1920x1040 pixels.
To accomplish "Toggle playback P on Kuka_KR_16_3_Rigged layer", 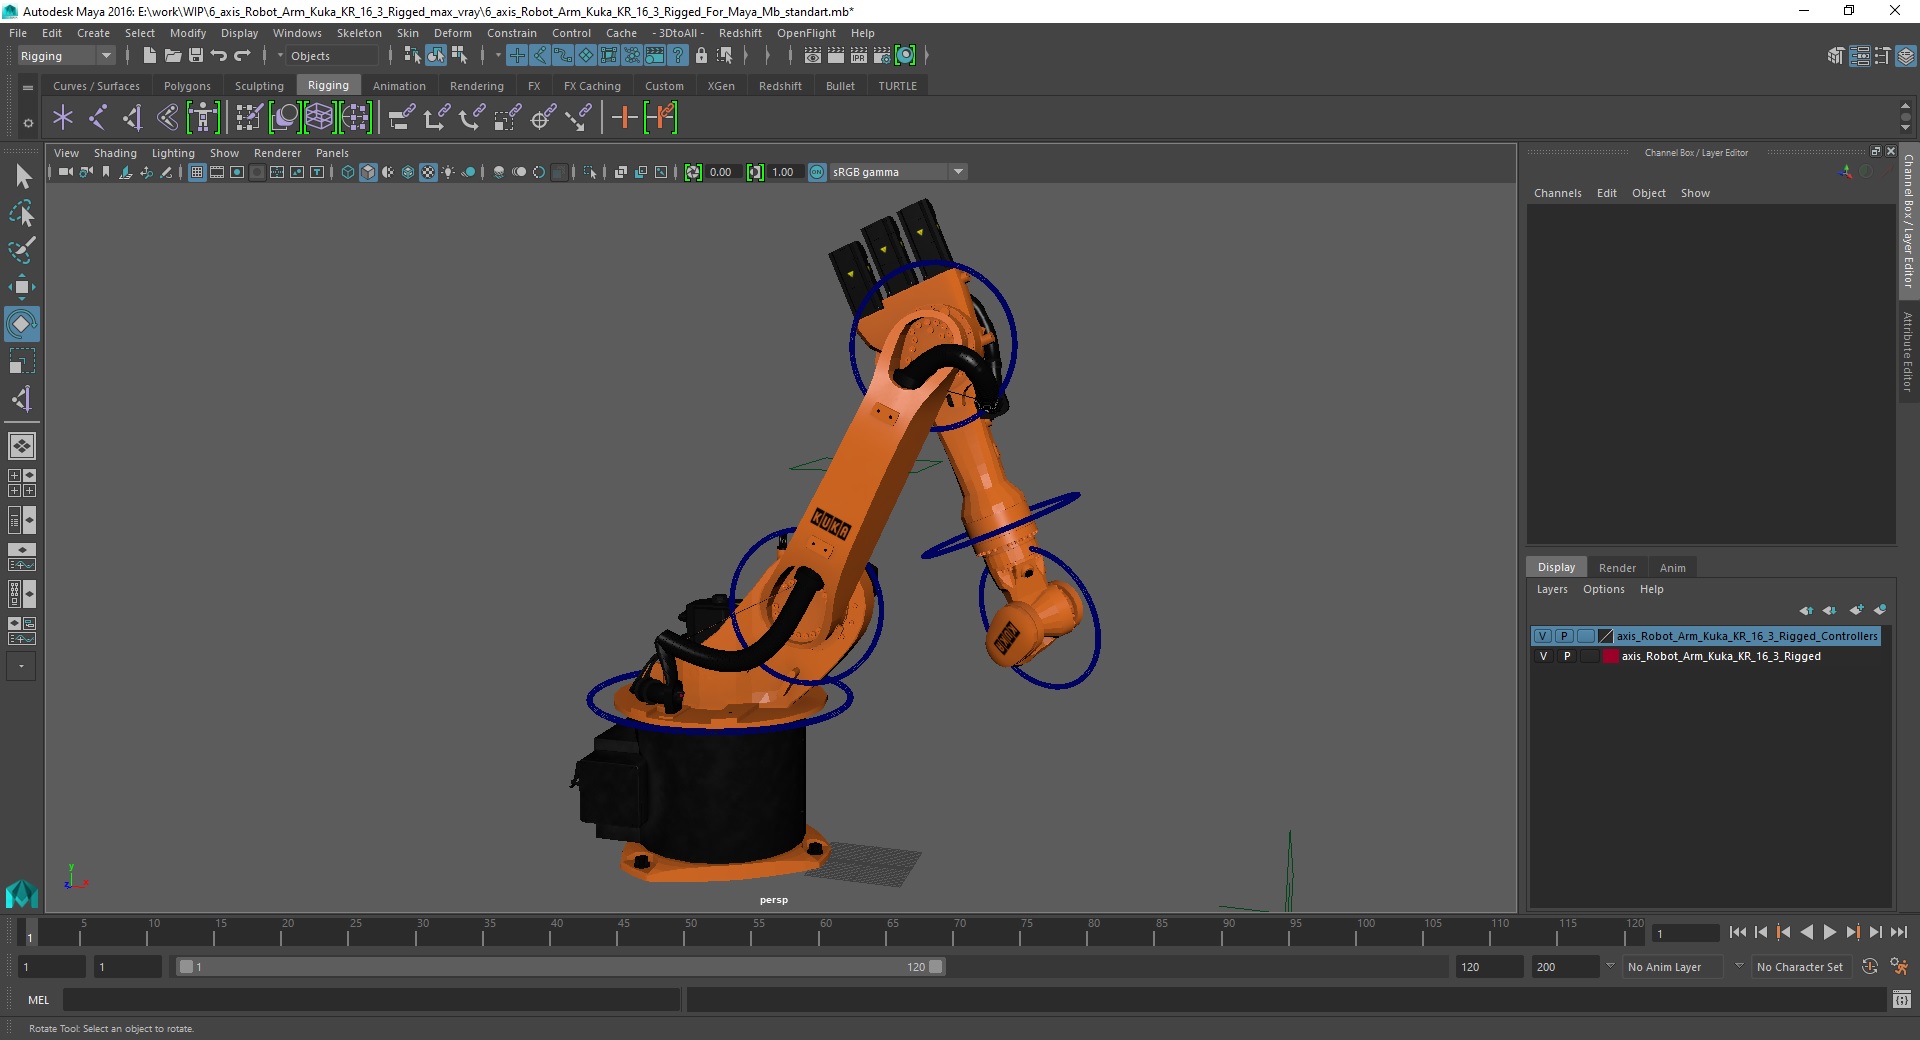I will (x=1567, y=656).
